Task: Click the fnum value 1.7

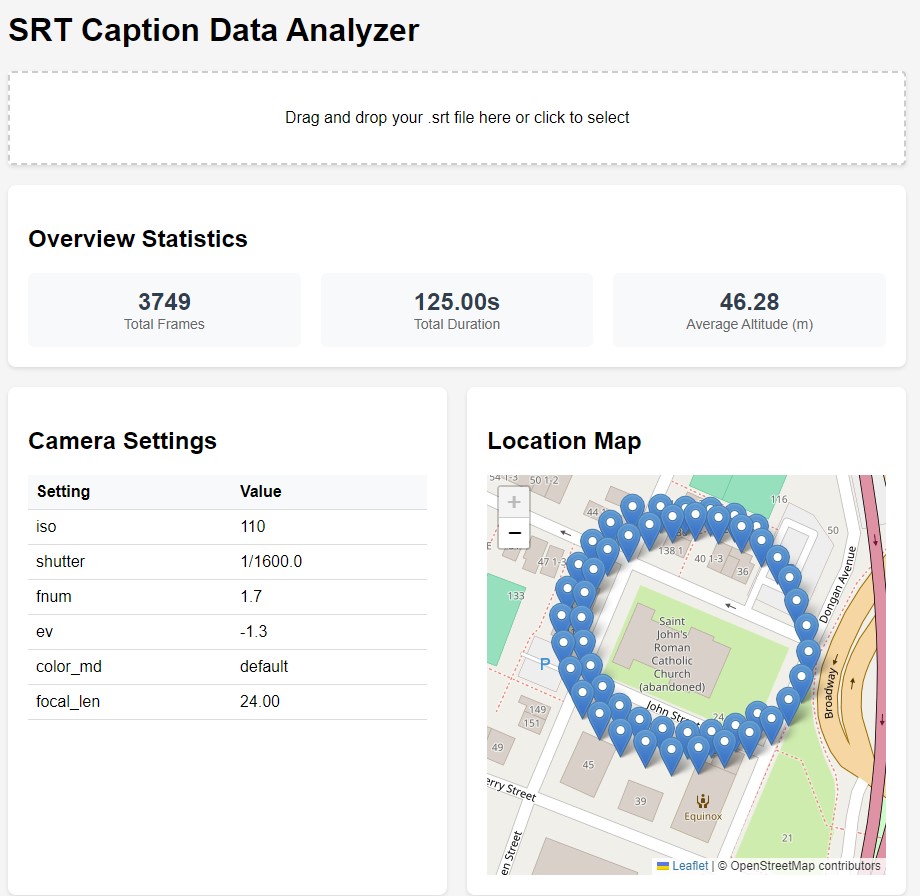Action: click(x=251, y=597)
